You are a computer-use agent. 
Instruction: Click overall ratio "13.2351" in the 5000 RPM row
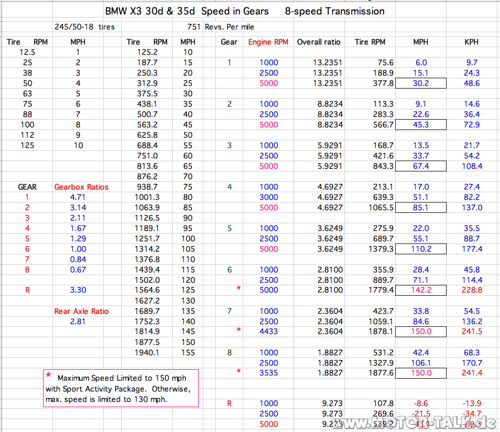click(327, 83)
